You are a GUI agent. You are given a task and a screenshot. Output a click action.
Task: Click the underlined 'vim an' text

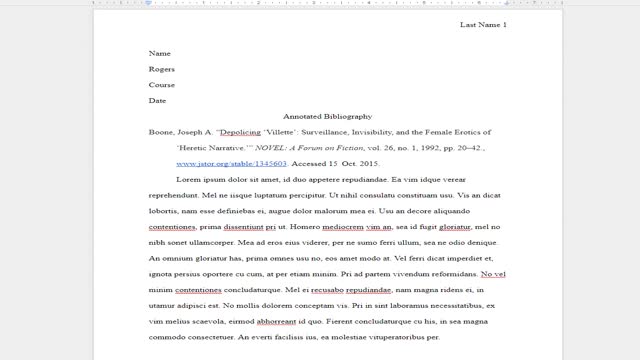coord(379,227)
